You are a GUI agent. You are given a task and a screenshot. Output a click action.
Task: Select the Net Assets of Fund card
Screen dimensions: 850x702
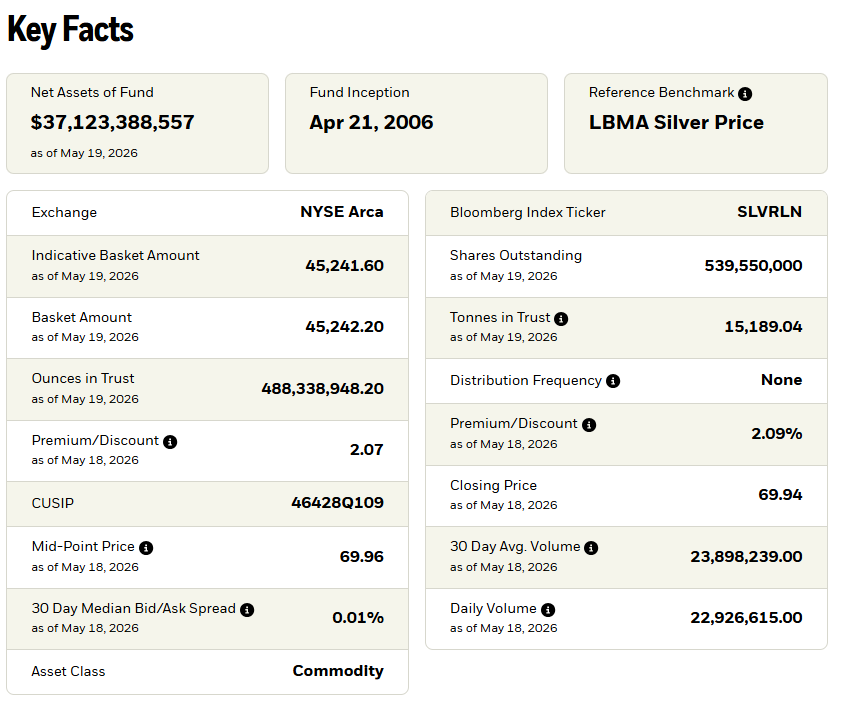pos(137,124)
